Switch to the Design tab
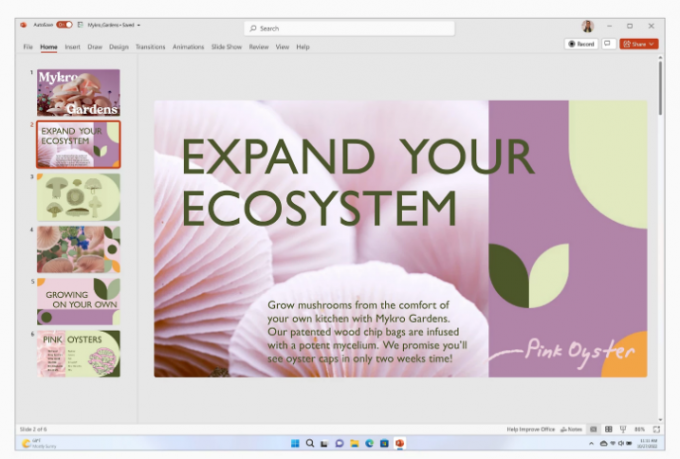Viewport: 680px width, 459px height. tap(118, 47)
